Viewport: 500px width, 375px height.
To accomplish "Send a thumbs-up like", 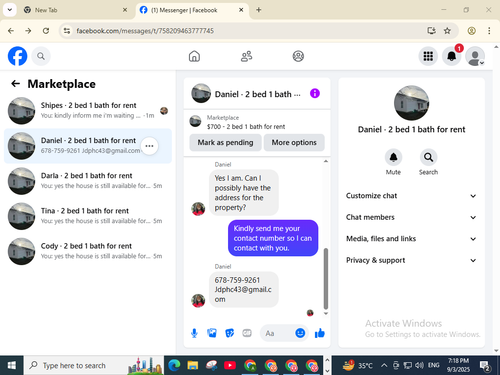I will tap(320, 333).
